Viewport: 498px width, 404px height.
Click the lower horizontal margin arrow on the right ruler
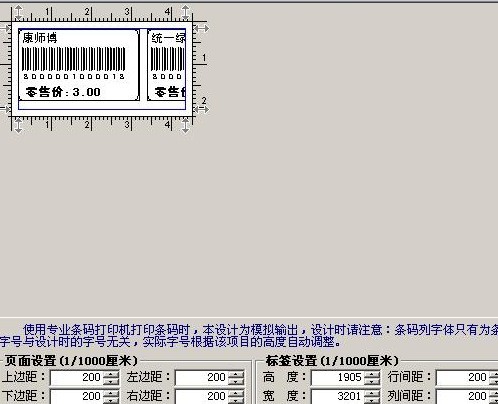coord(201,109)
